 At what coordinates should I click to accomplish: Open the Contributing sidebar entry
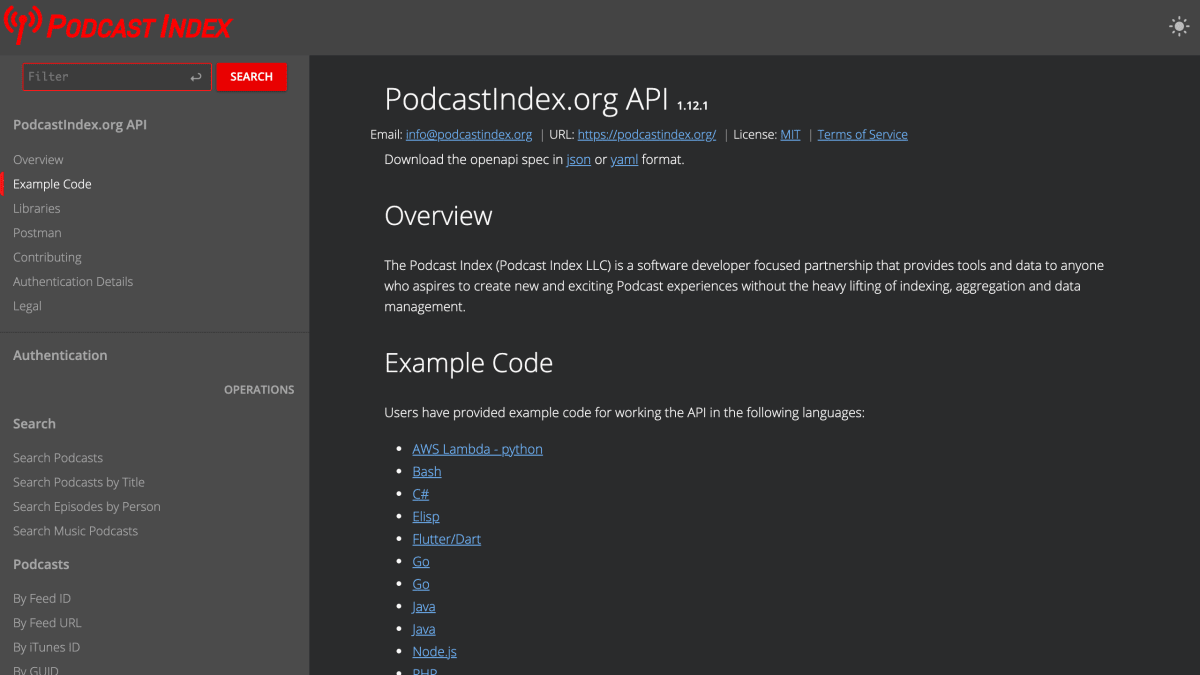[47, 257]
